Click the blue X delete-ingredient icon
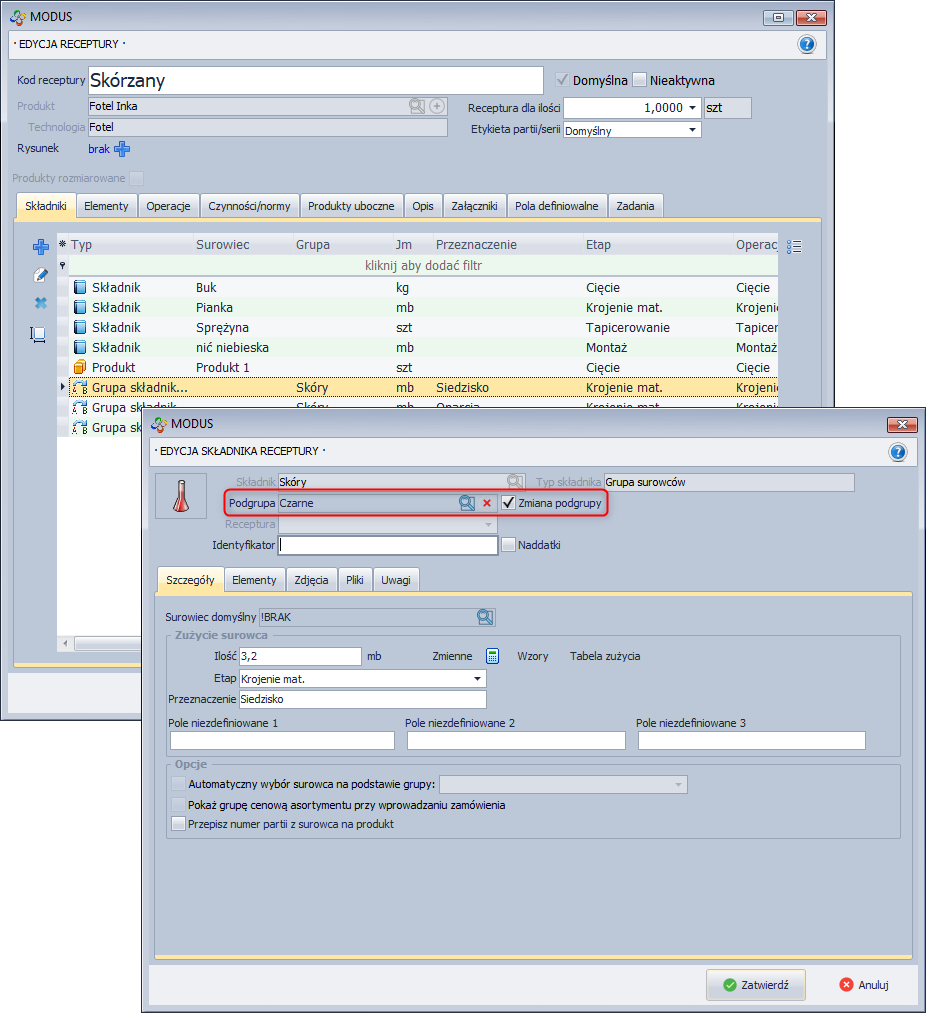This screenshot has width=931, height=1018. coord(41,303)
